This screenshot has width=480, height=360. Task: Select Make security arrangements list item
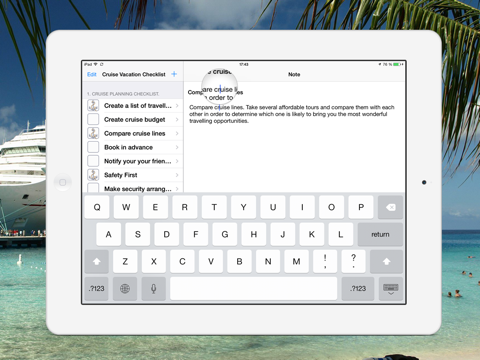(133, 188)
